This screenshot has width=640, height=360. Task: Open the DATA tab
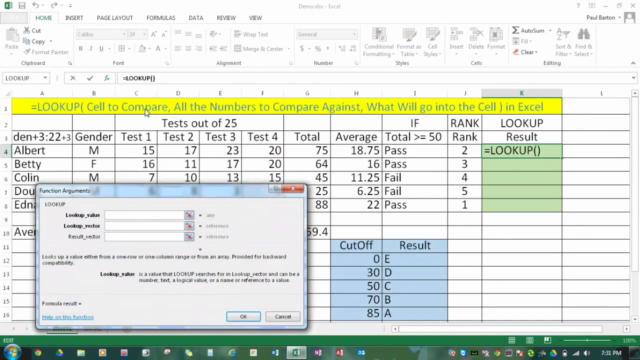tap(196, 18)
